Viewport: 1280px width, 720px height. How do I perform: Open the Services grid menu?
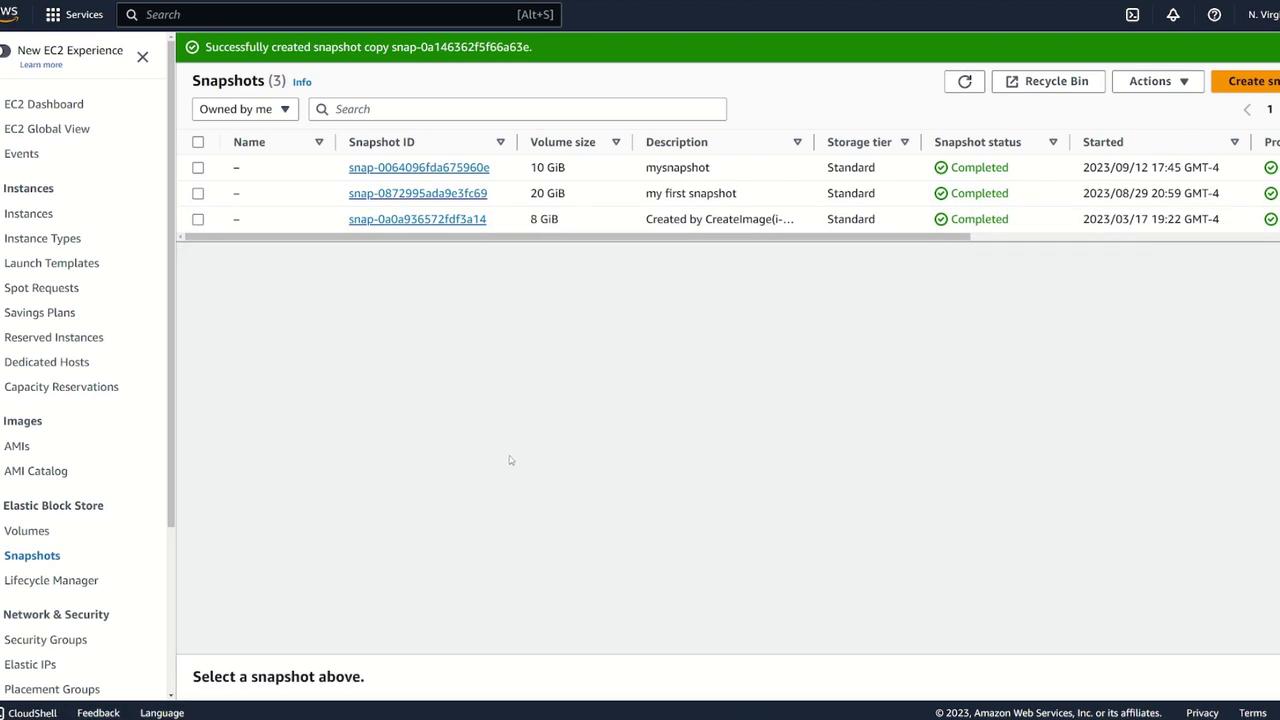(x=74, y=15)
